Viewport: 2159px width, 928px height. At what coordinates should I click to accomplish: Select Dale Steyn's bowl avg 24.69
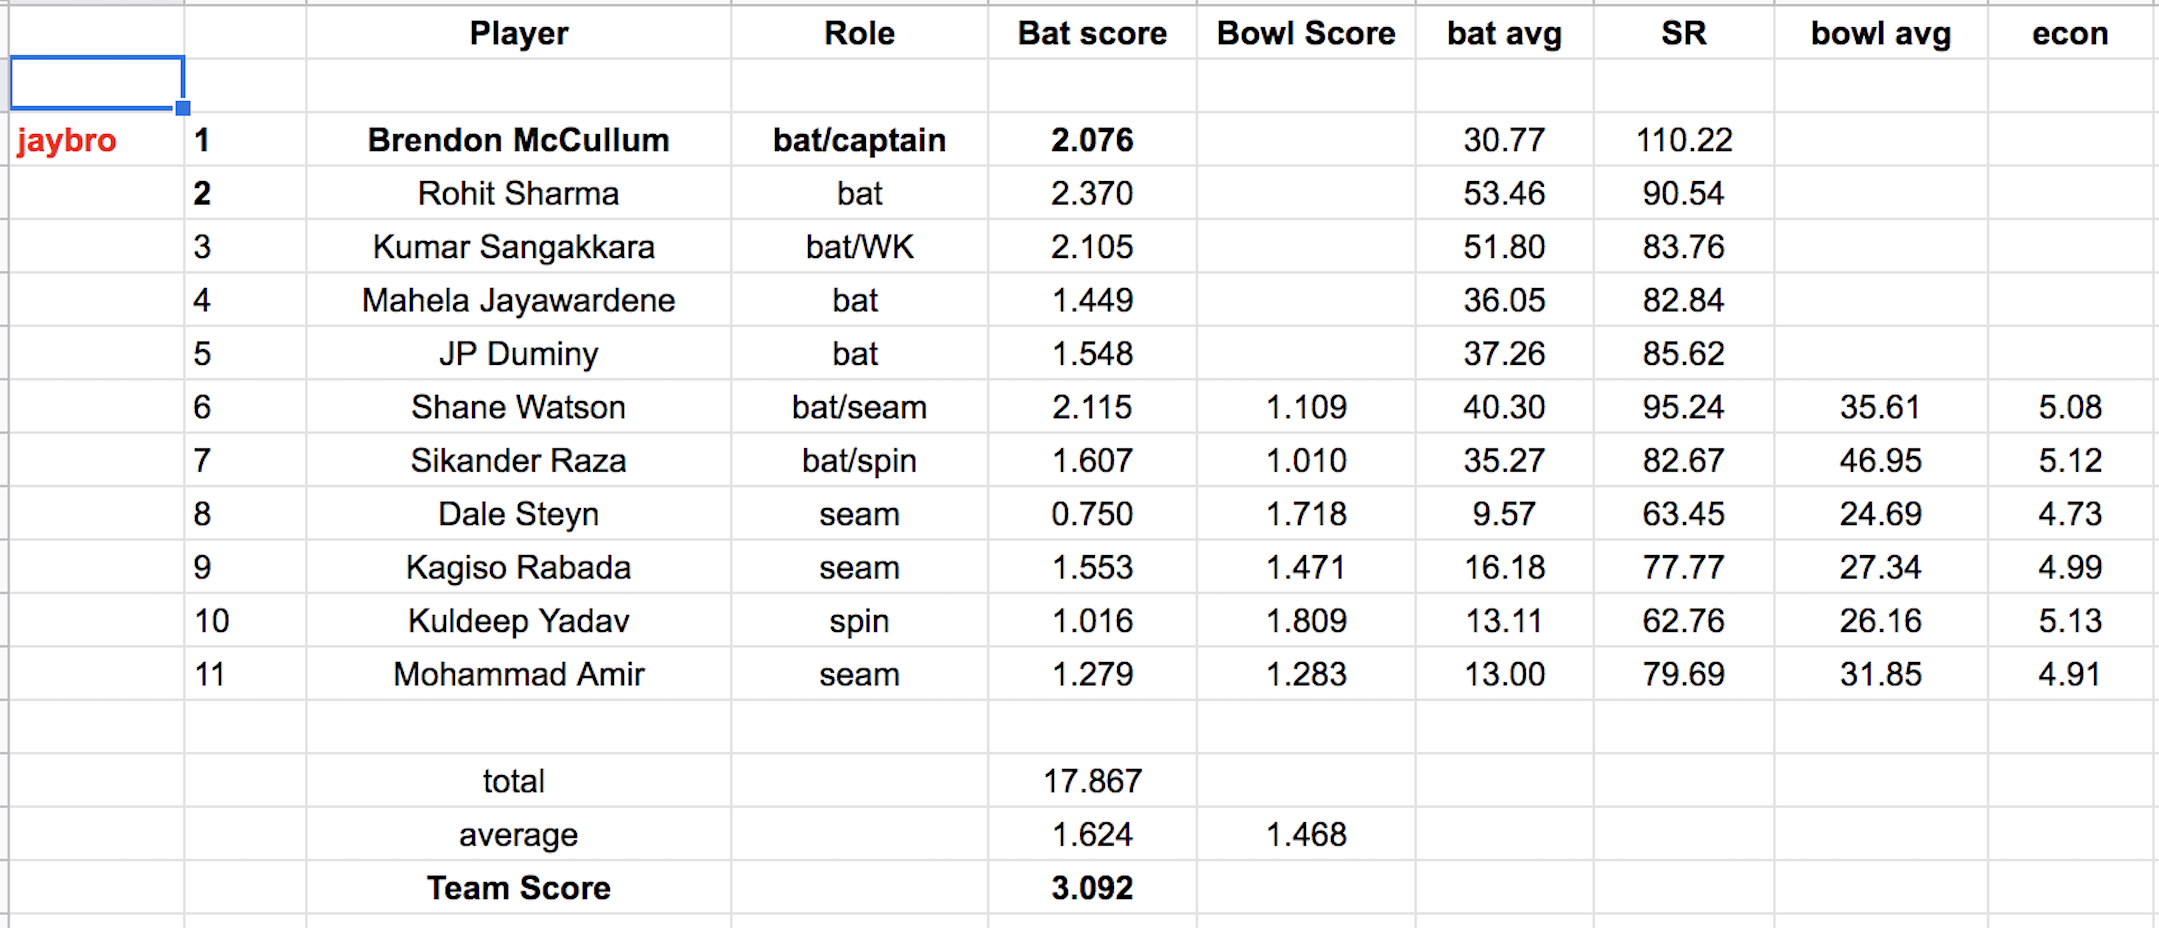pyautogui.click(x=1880, y=514)
